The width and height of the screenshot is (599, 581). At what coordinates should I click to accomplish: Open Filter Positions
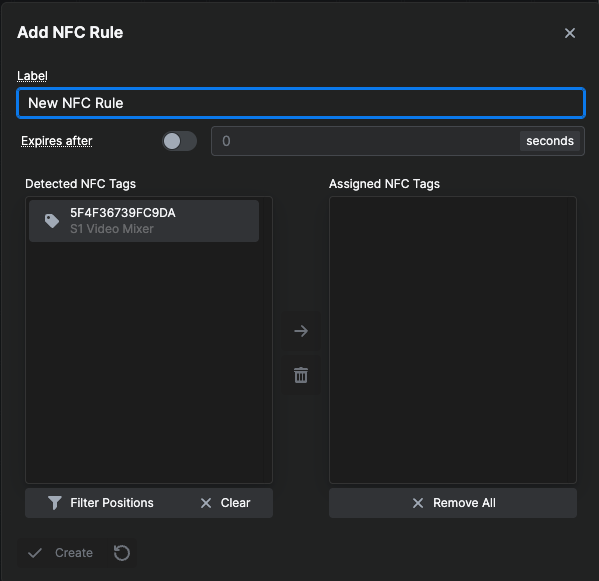(101, 503)
